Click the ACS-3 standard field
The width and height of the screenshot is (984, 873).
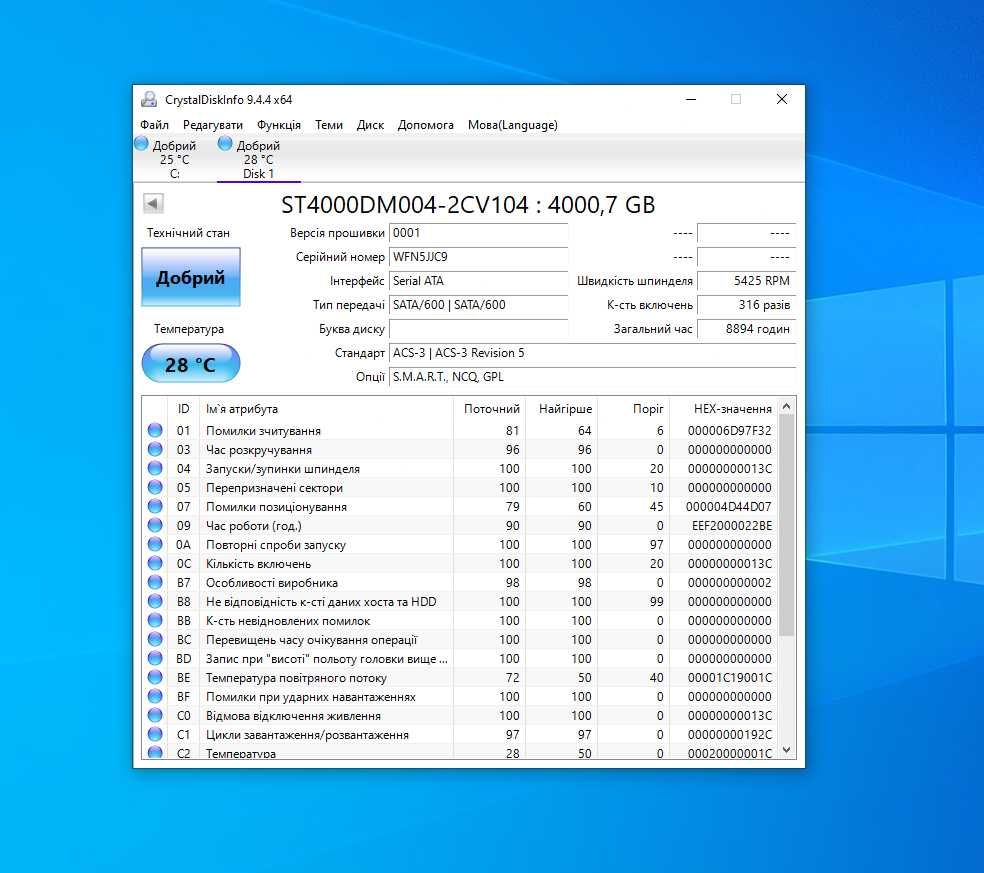pos(592,353)
